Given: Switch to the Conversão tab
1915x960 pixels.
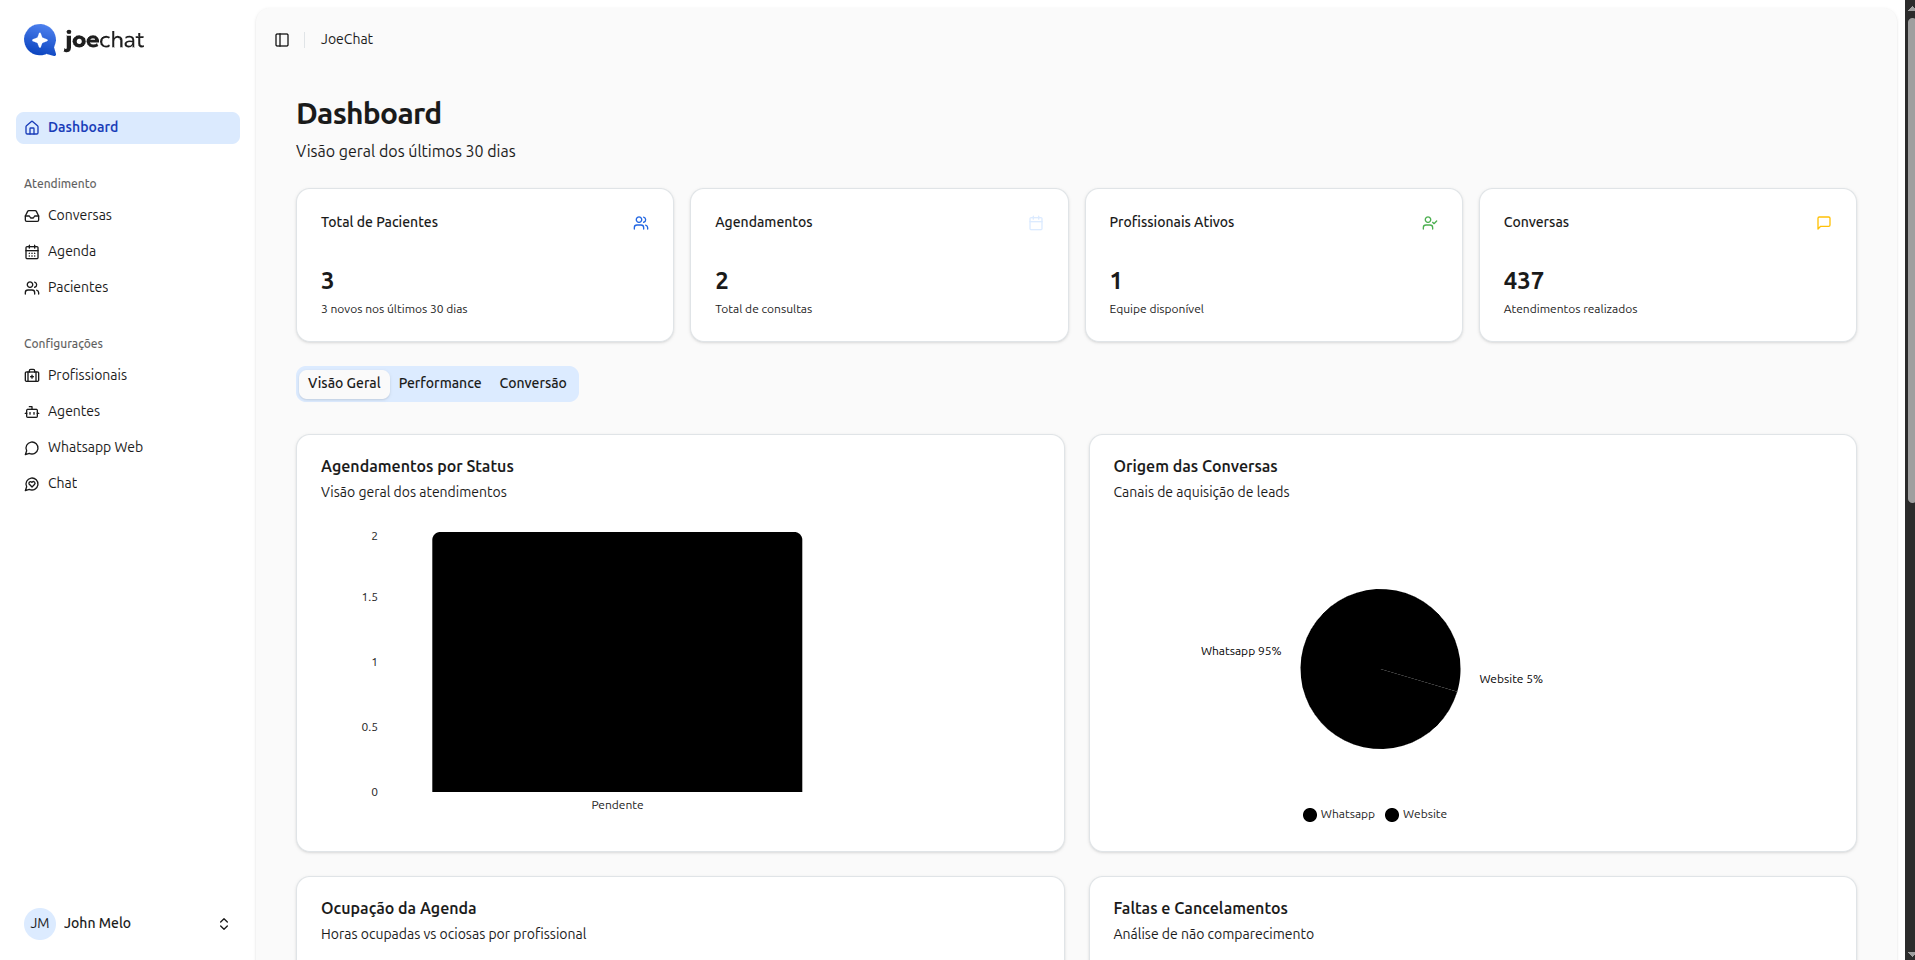Looking at the screenshot, I should (532, 383).
